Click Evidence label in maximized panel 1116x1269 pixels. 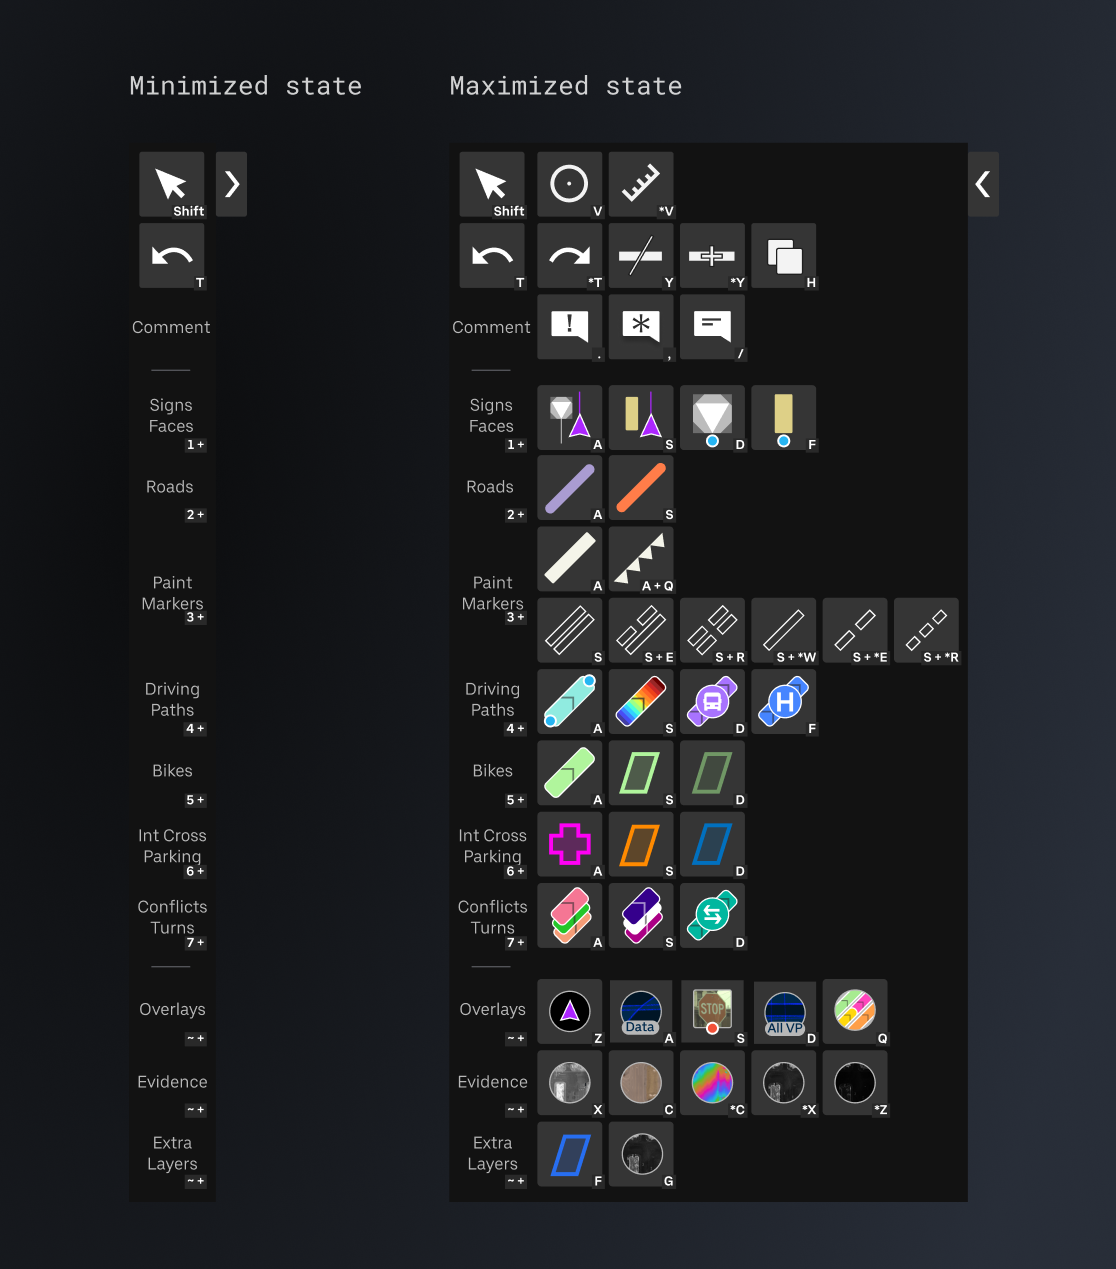pos(492,1082)
